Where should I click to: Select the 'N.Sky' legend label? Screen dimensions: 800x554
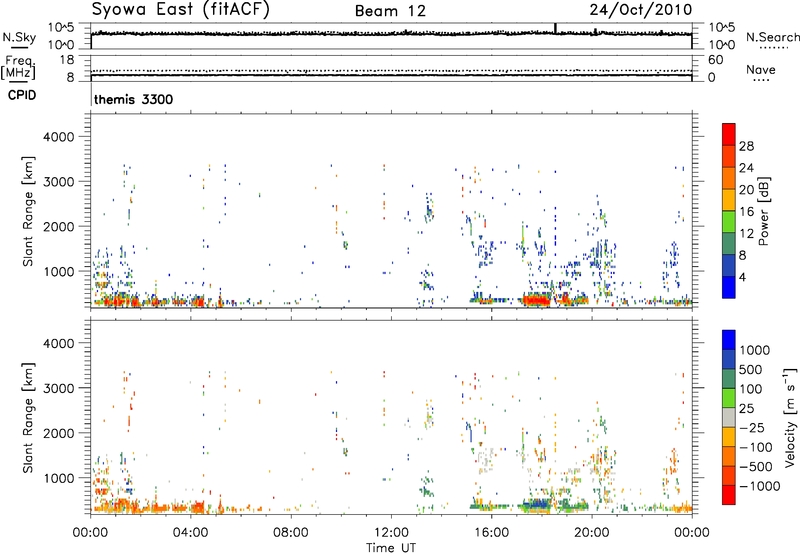(19, 37)
